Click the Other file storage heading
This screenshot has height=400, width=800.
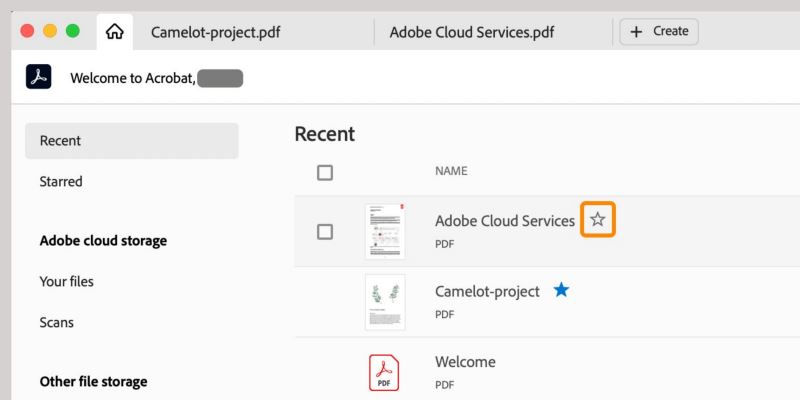[93, 382]
